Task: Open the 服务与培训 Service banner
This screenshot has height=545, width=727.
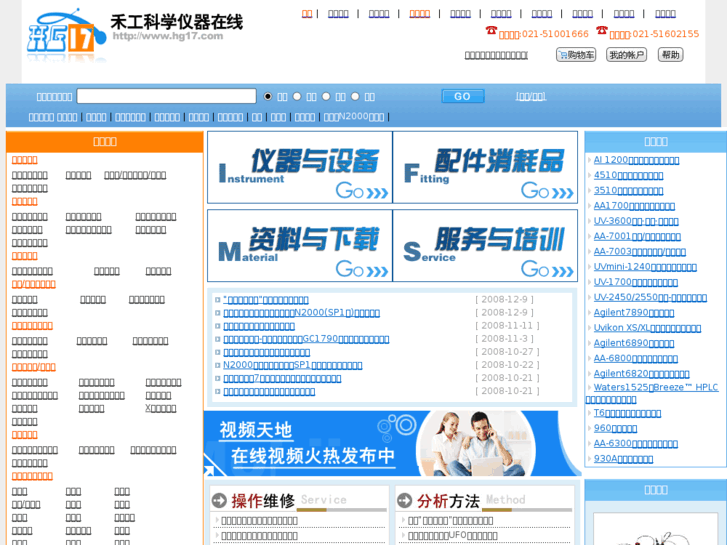Action: [485, 245]
